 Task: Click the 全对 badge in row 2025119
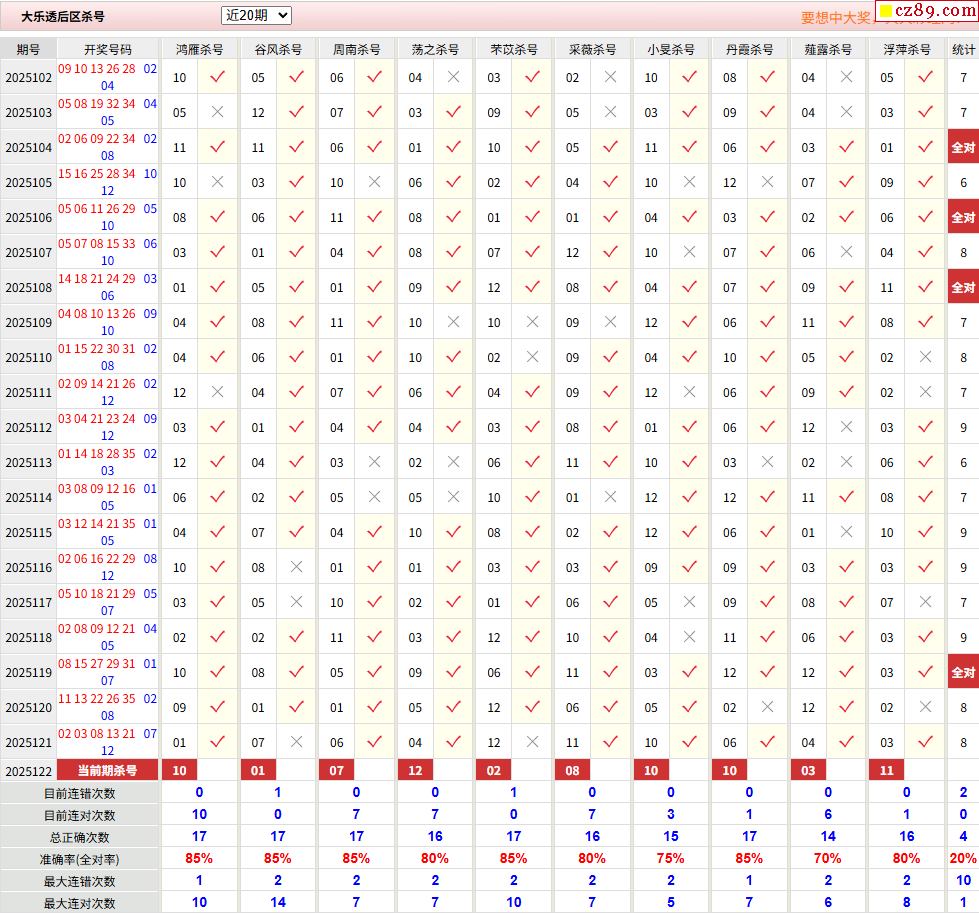(x=962, y=673)
